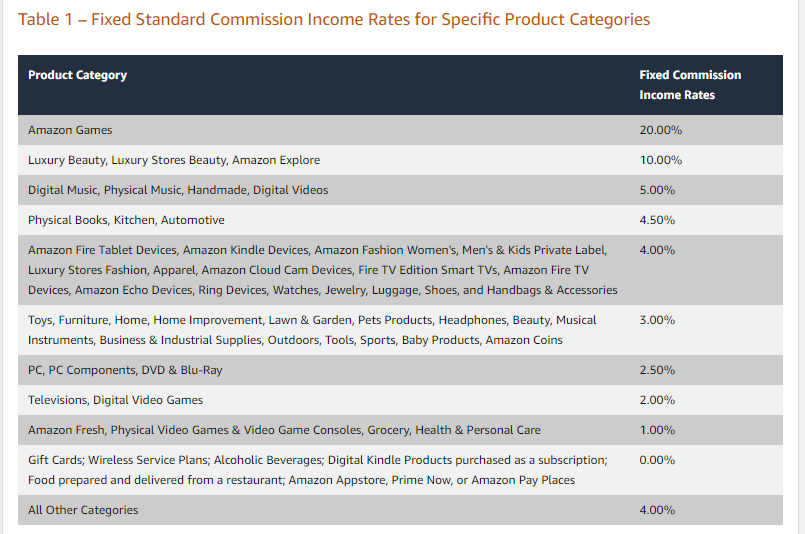Click the 4.00% rate for All Other Categories
The width and height of the screenshot is (805, 534).
click(x=657, y=510)
